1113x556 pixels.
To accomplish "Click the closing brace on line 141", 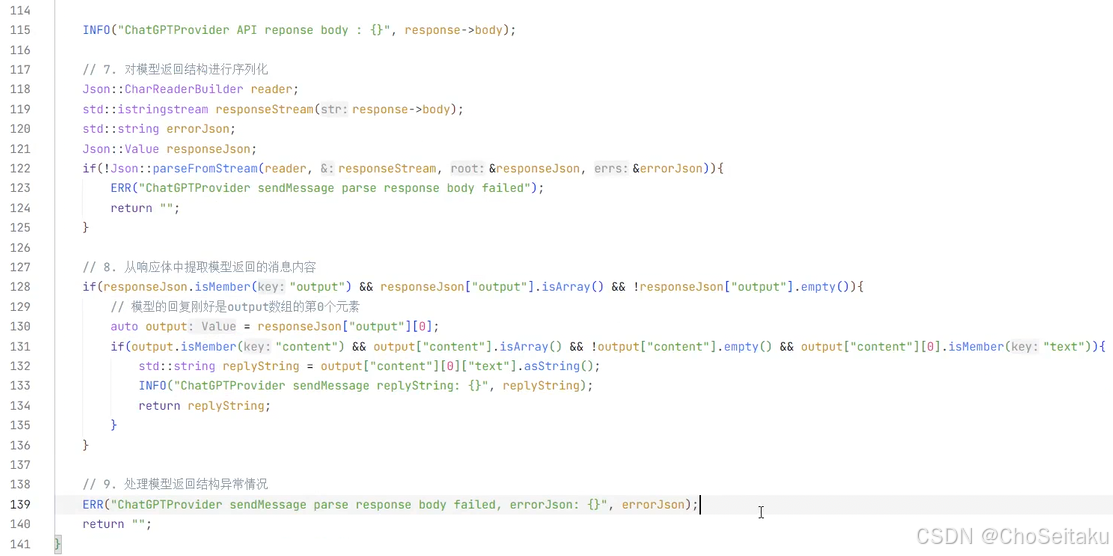I will coord(58,544).
